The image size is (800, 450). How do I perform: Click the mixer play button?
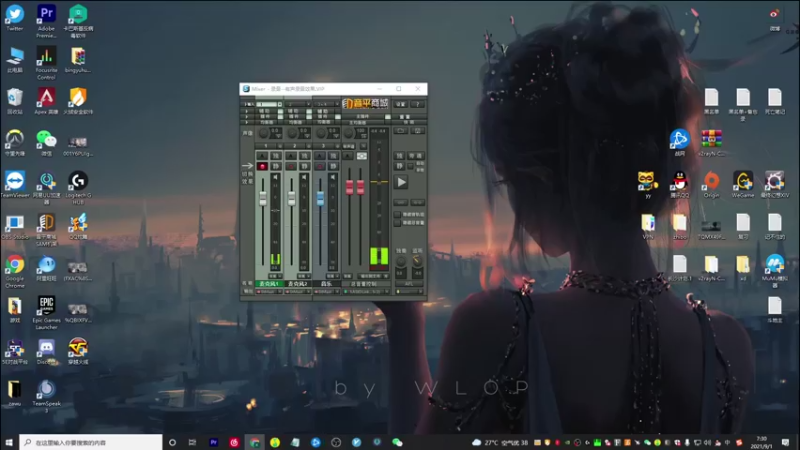(x=401, y=182)
